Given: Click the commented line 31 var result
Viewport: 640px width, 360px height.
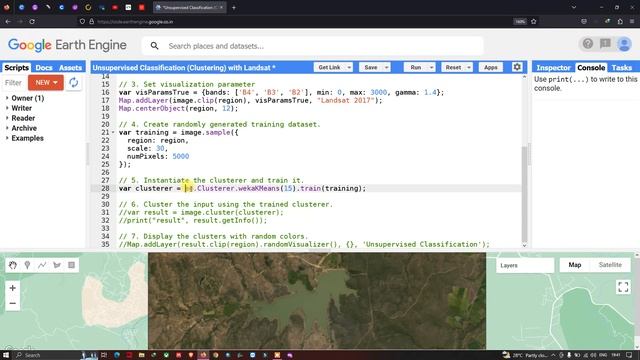Looking at the screenshot, I should coord(201,212).
